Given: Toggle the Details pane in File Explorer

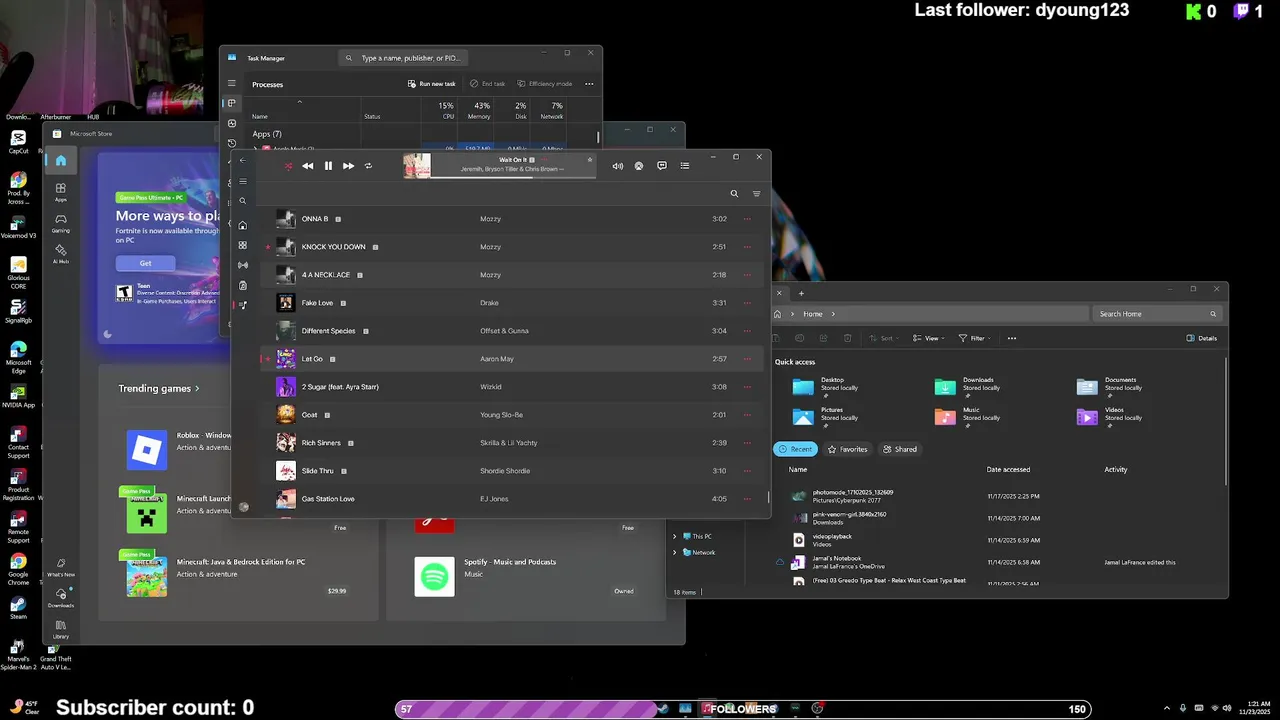Looking at the screenshot, I should pos(1202,338).
